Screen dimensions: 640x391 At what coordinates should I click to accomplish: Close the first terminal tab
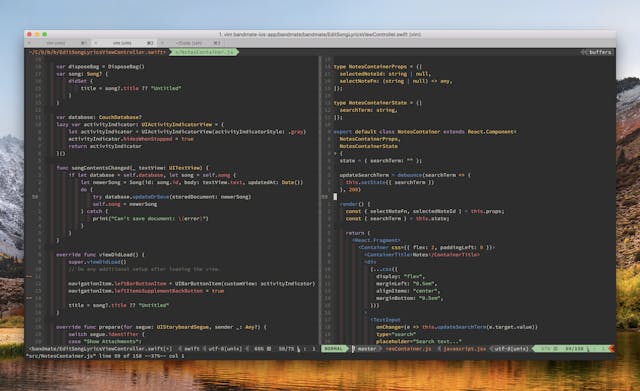click(29, 43)
